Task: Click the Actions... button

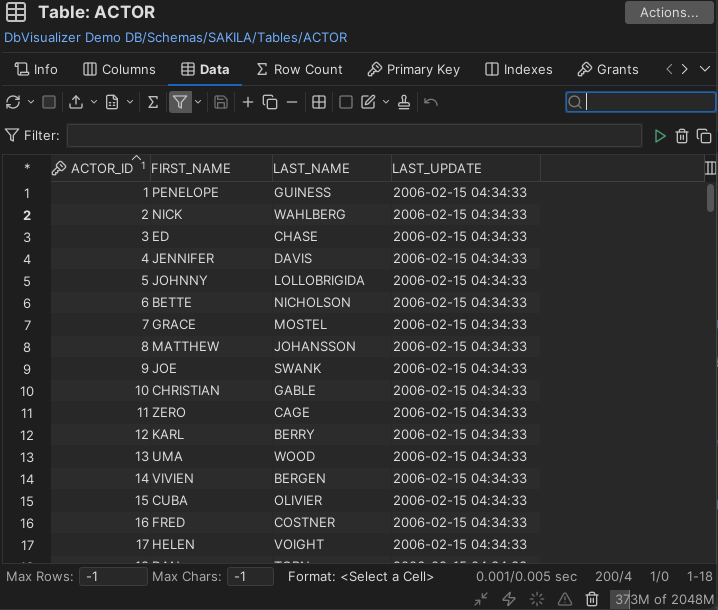Action: 669,13
